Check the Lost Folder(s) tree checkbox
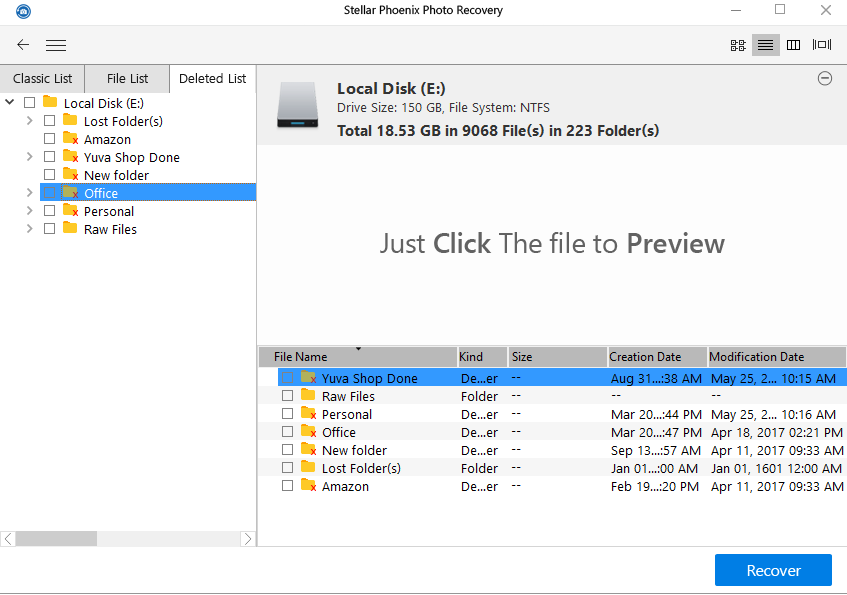Viewport: 847px width, 595px height. [x=49, y=120]
